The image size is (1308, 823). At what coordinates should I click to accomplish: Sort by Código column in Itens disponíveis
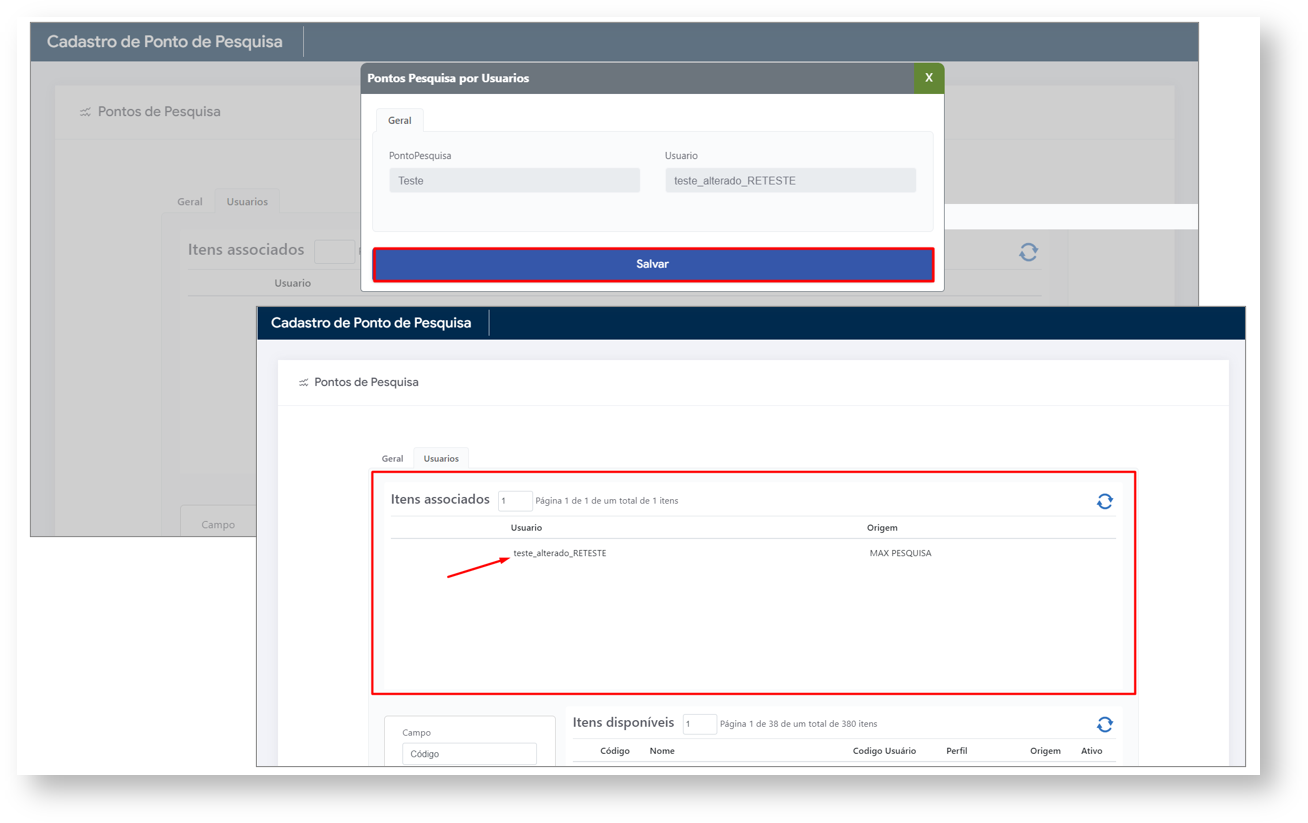coord(615,751)
